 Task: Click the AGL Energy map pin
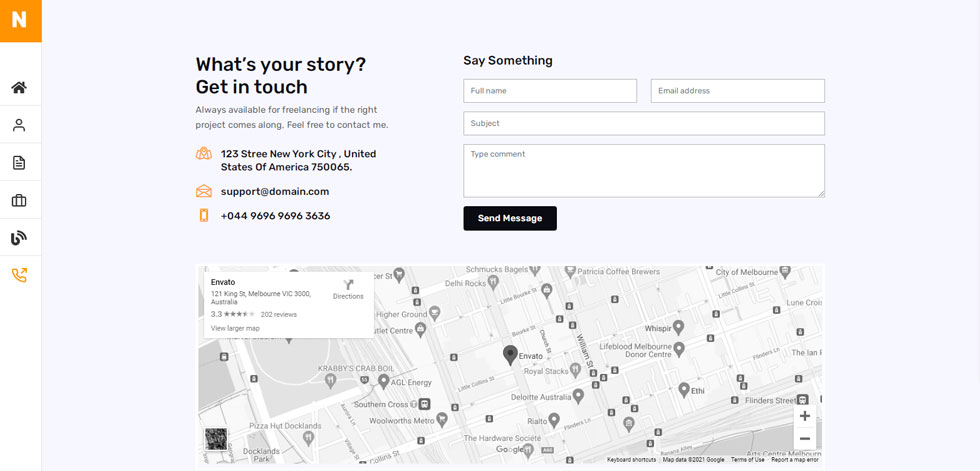click(384, 381)
